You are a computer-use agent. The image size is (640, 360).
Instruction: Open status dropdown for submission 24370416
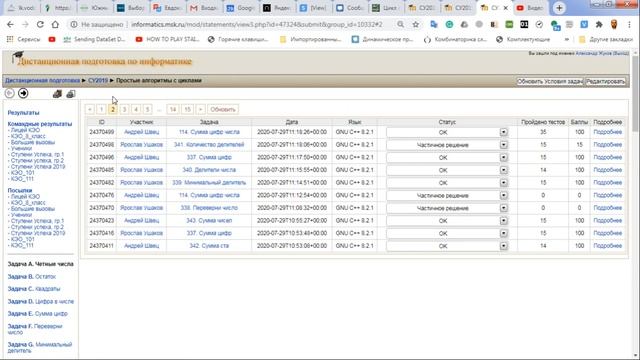503,233
